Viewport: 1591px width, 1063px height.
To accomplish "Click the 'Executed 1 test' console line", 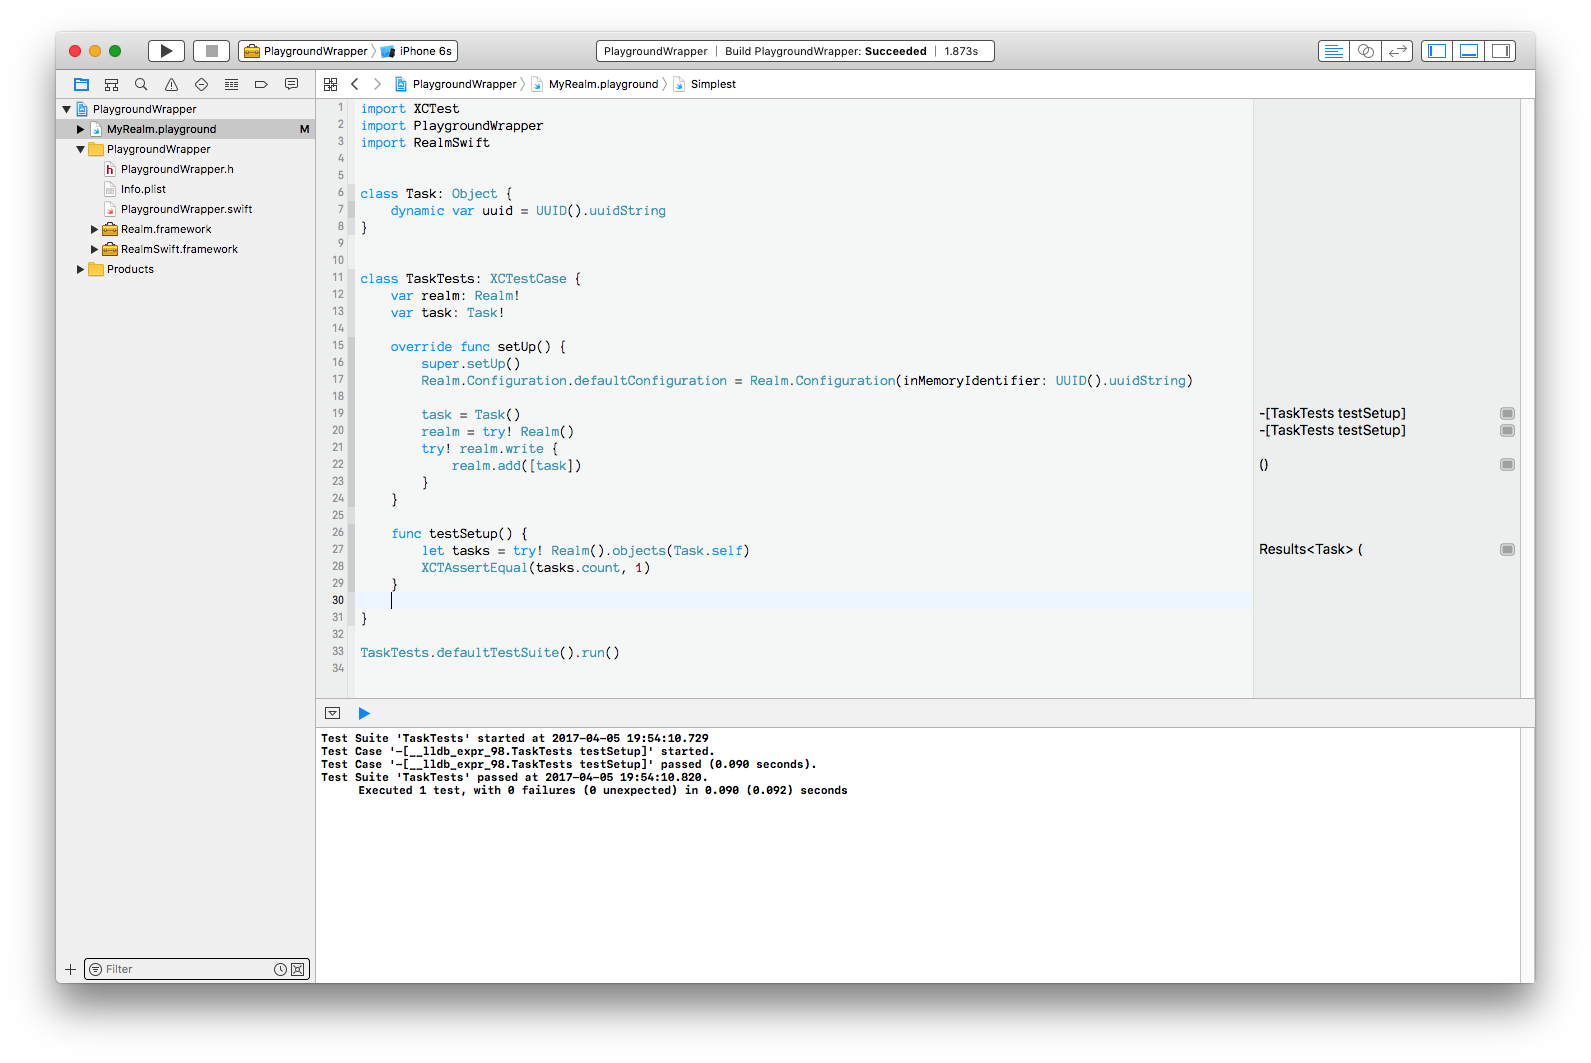I will pos(603,790).
